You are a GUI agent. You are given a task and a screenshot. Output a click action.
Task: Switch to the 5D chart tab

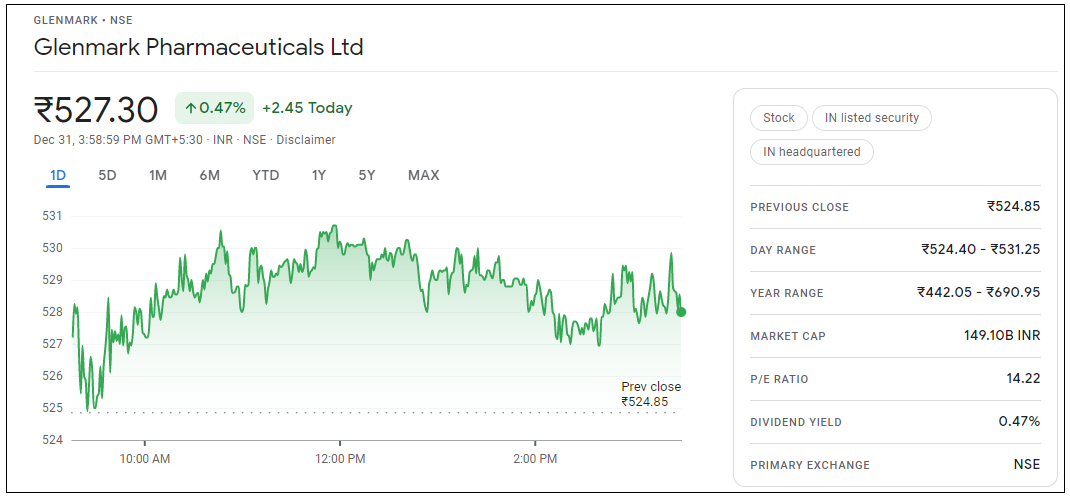coord(107,175)
